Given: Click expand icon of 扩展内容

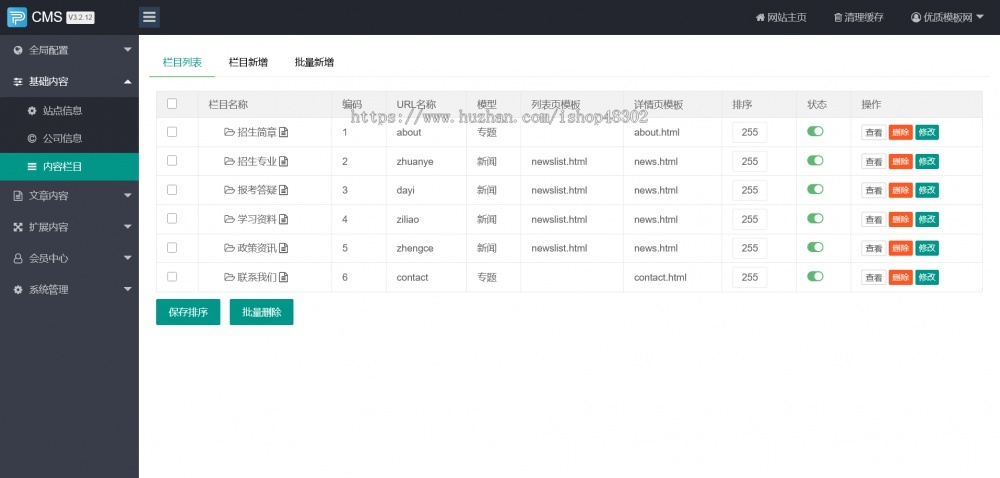Looking at the screenshot, I should pyautogui.click(x=18, y=227).
